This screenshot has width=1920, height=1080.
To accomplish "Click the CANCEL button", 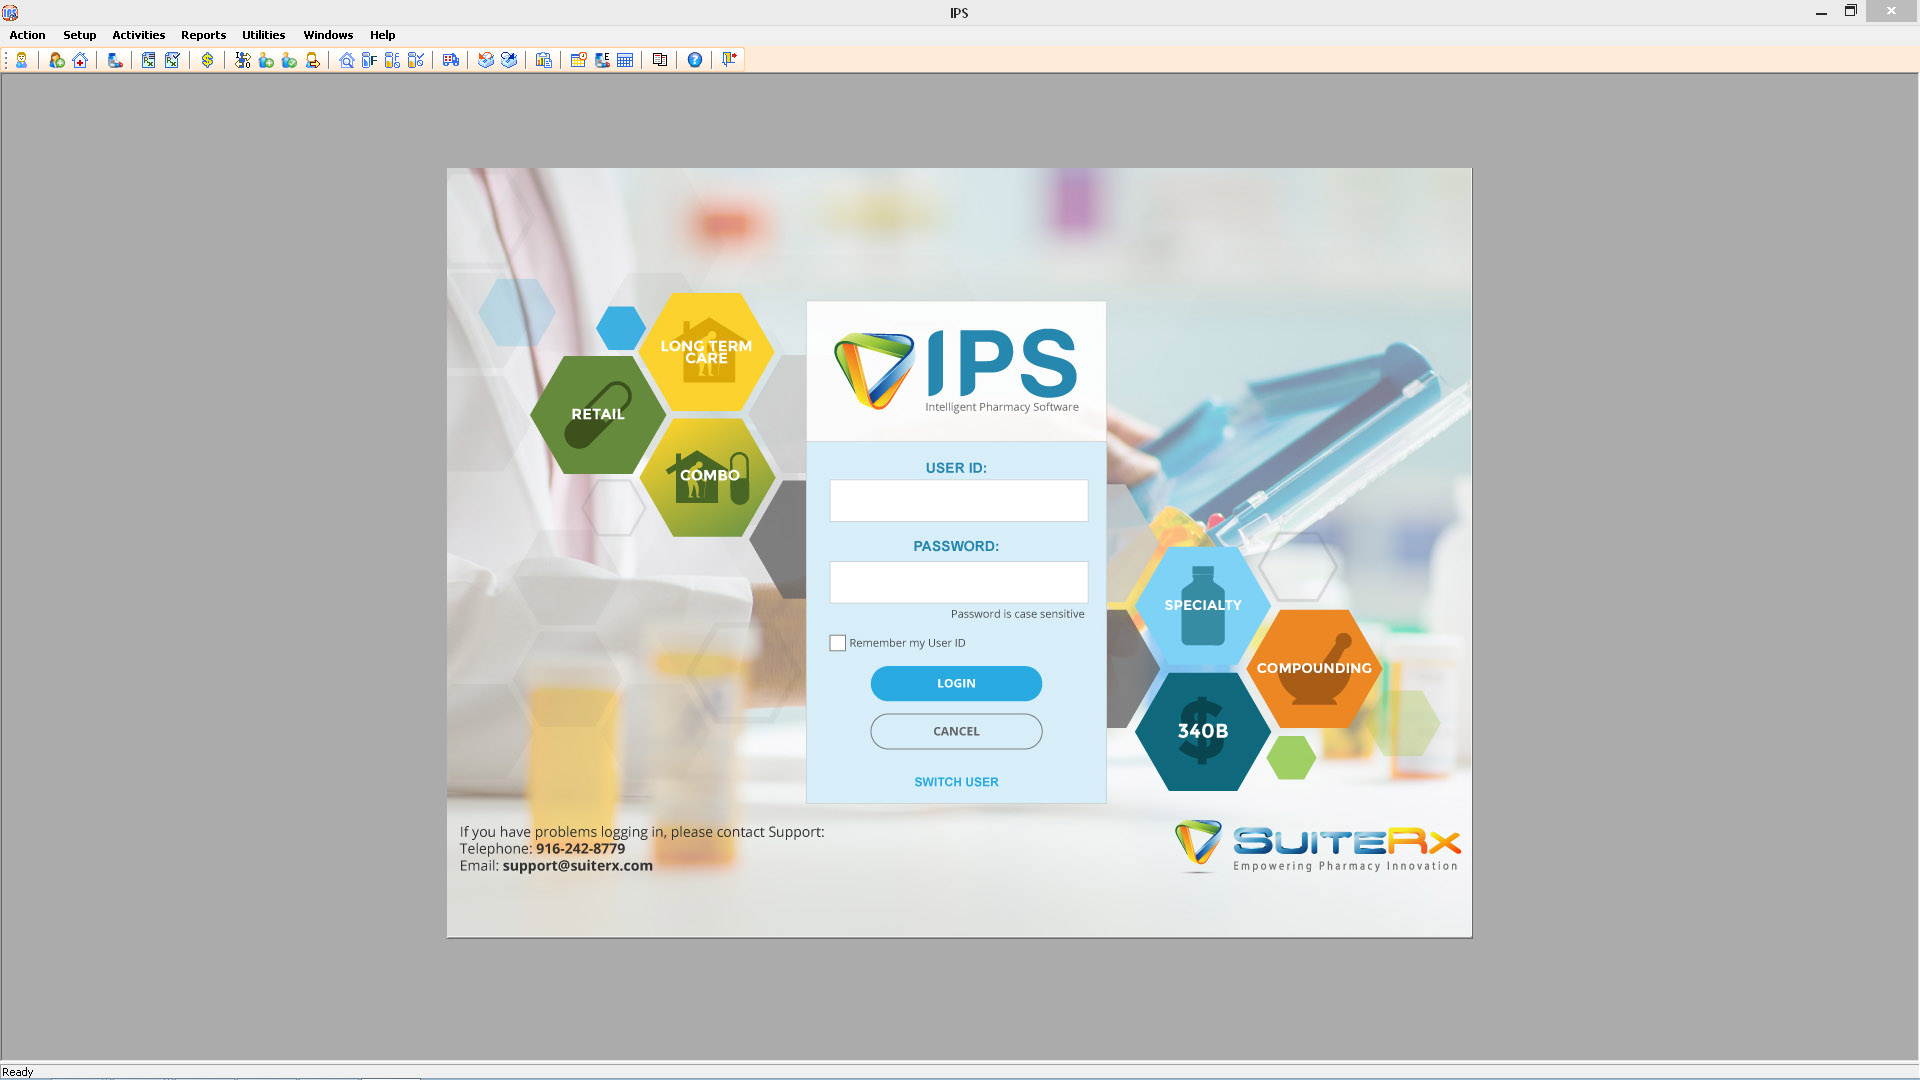I will 956,731.
